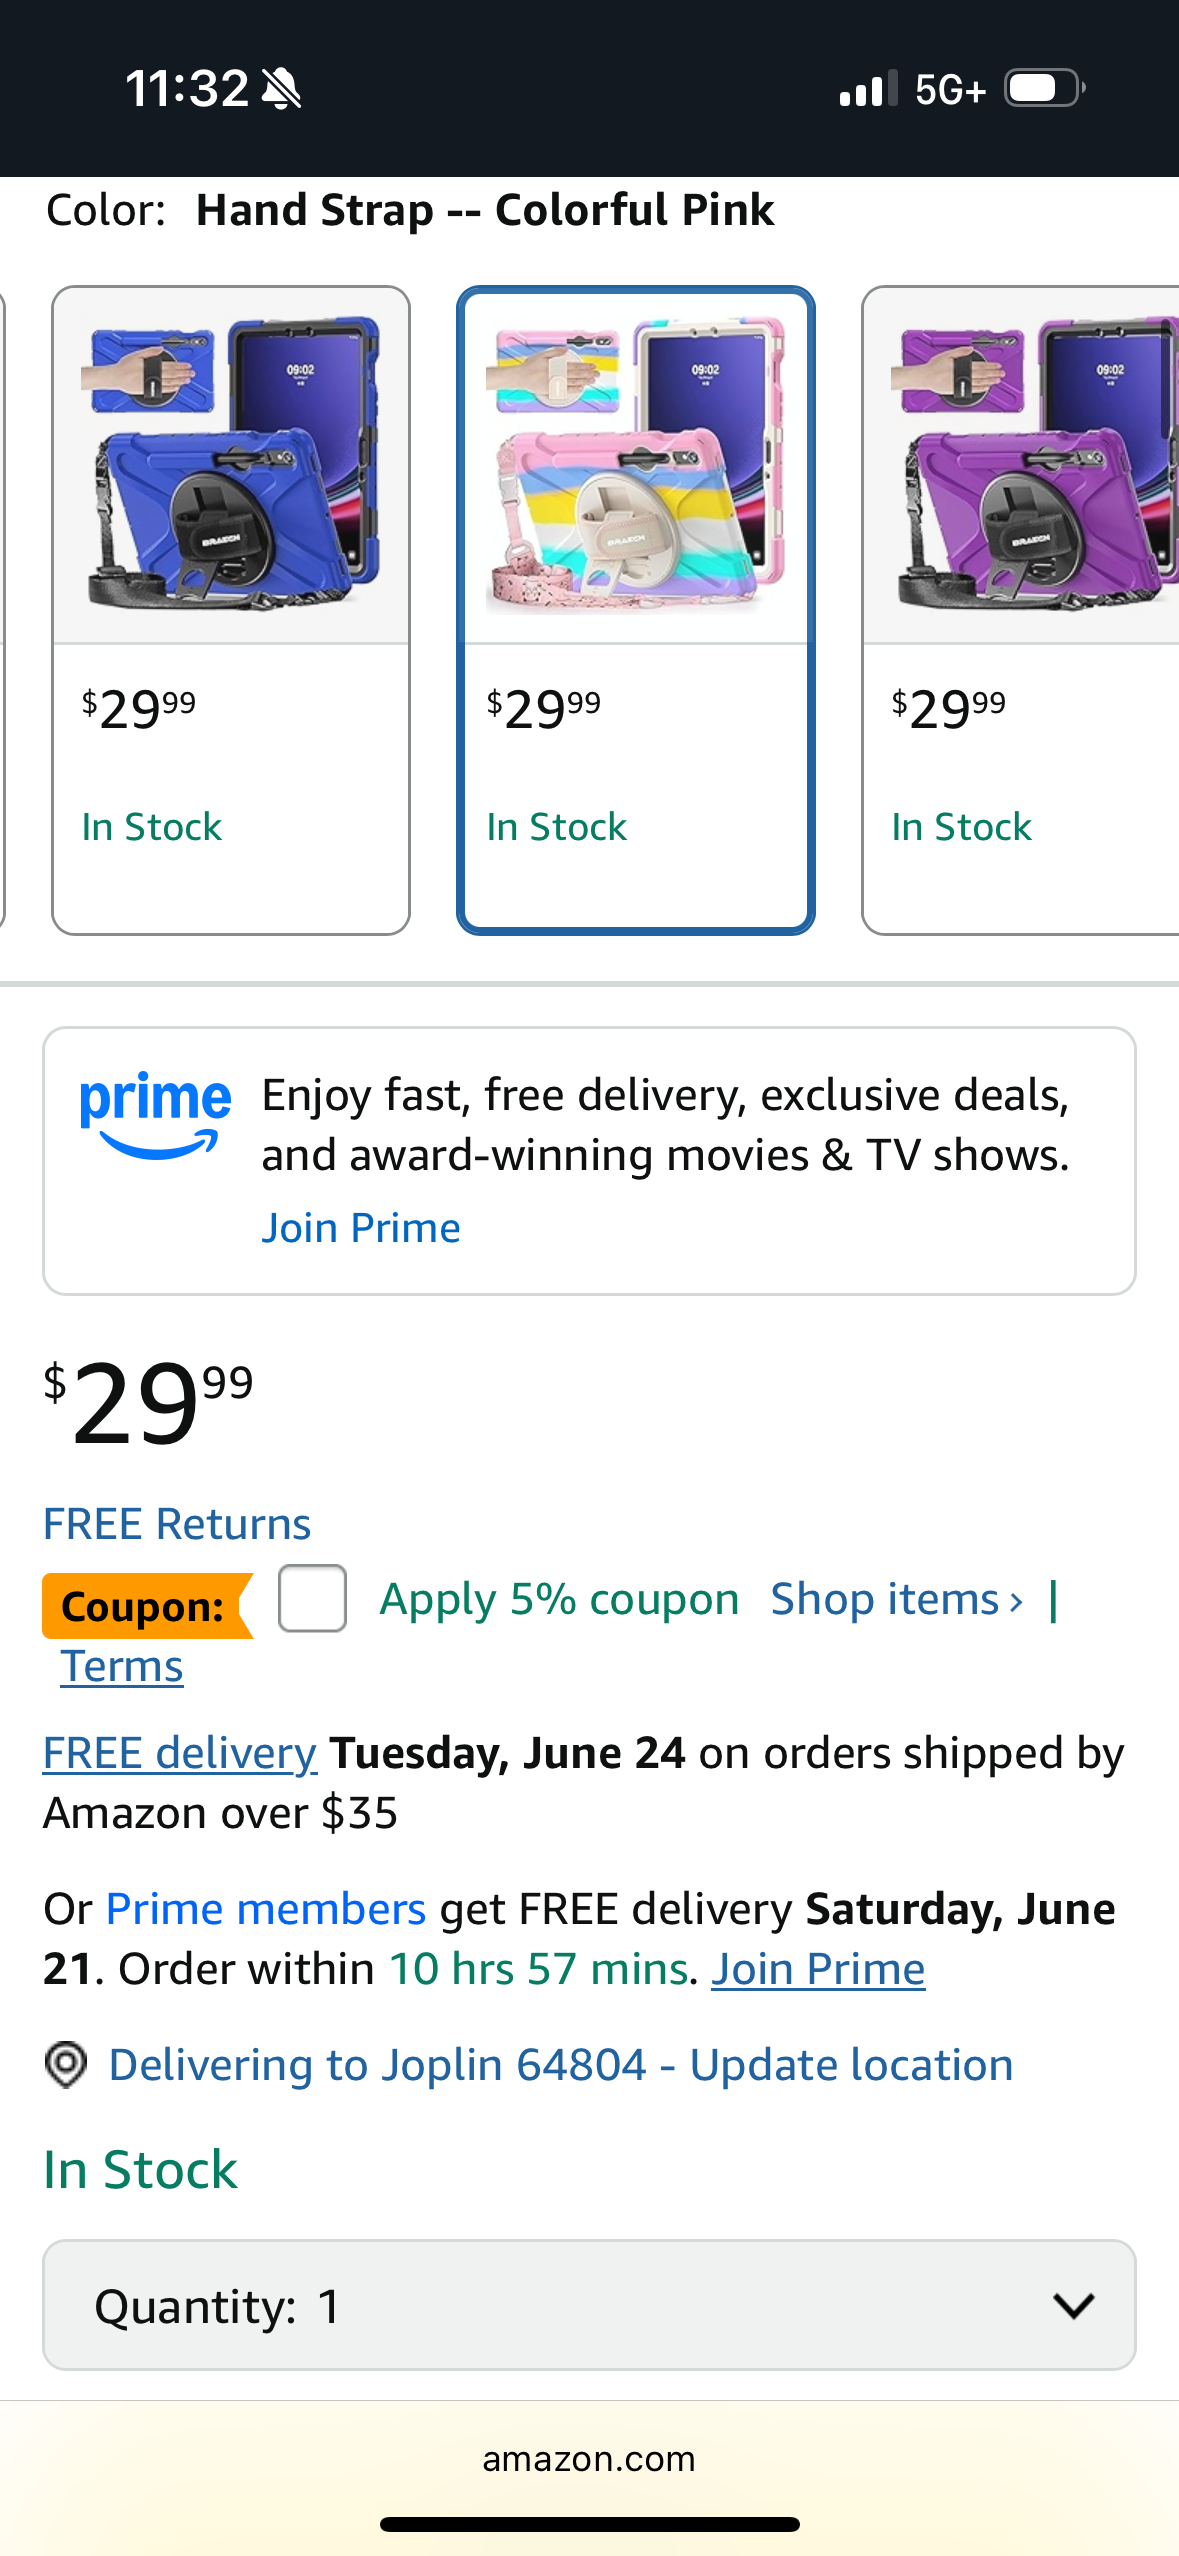Viewport: 1179px width, 2556px height.
Task: Tap the Prime logo icon
Action: [155, 1114]
